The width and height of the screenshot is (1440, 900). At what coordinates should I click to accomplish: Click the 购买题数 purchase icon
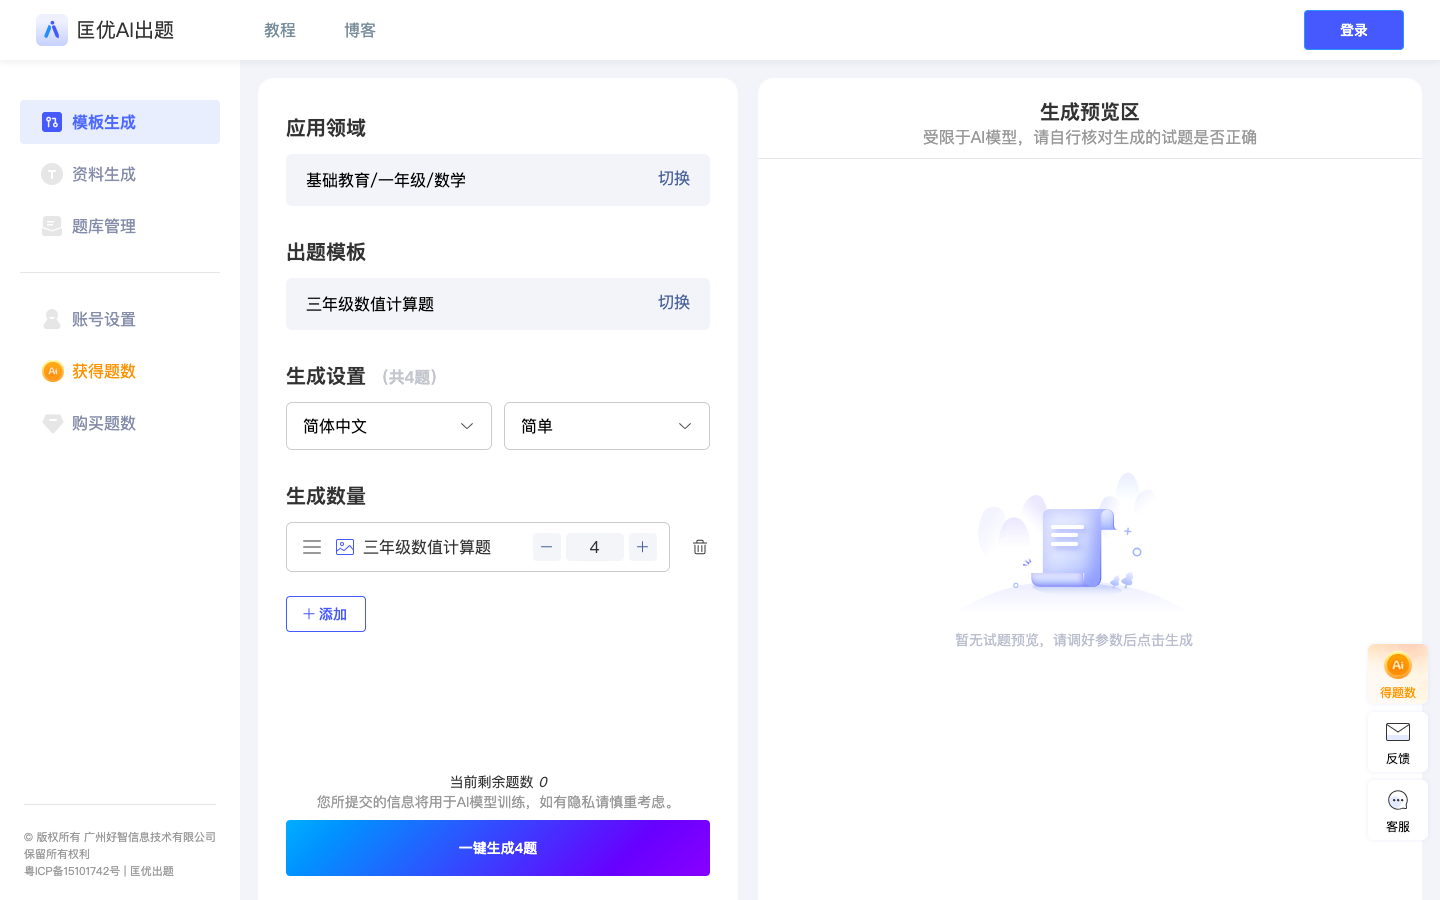(52, 423)
